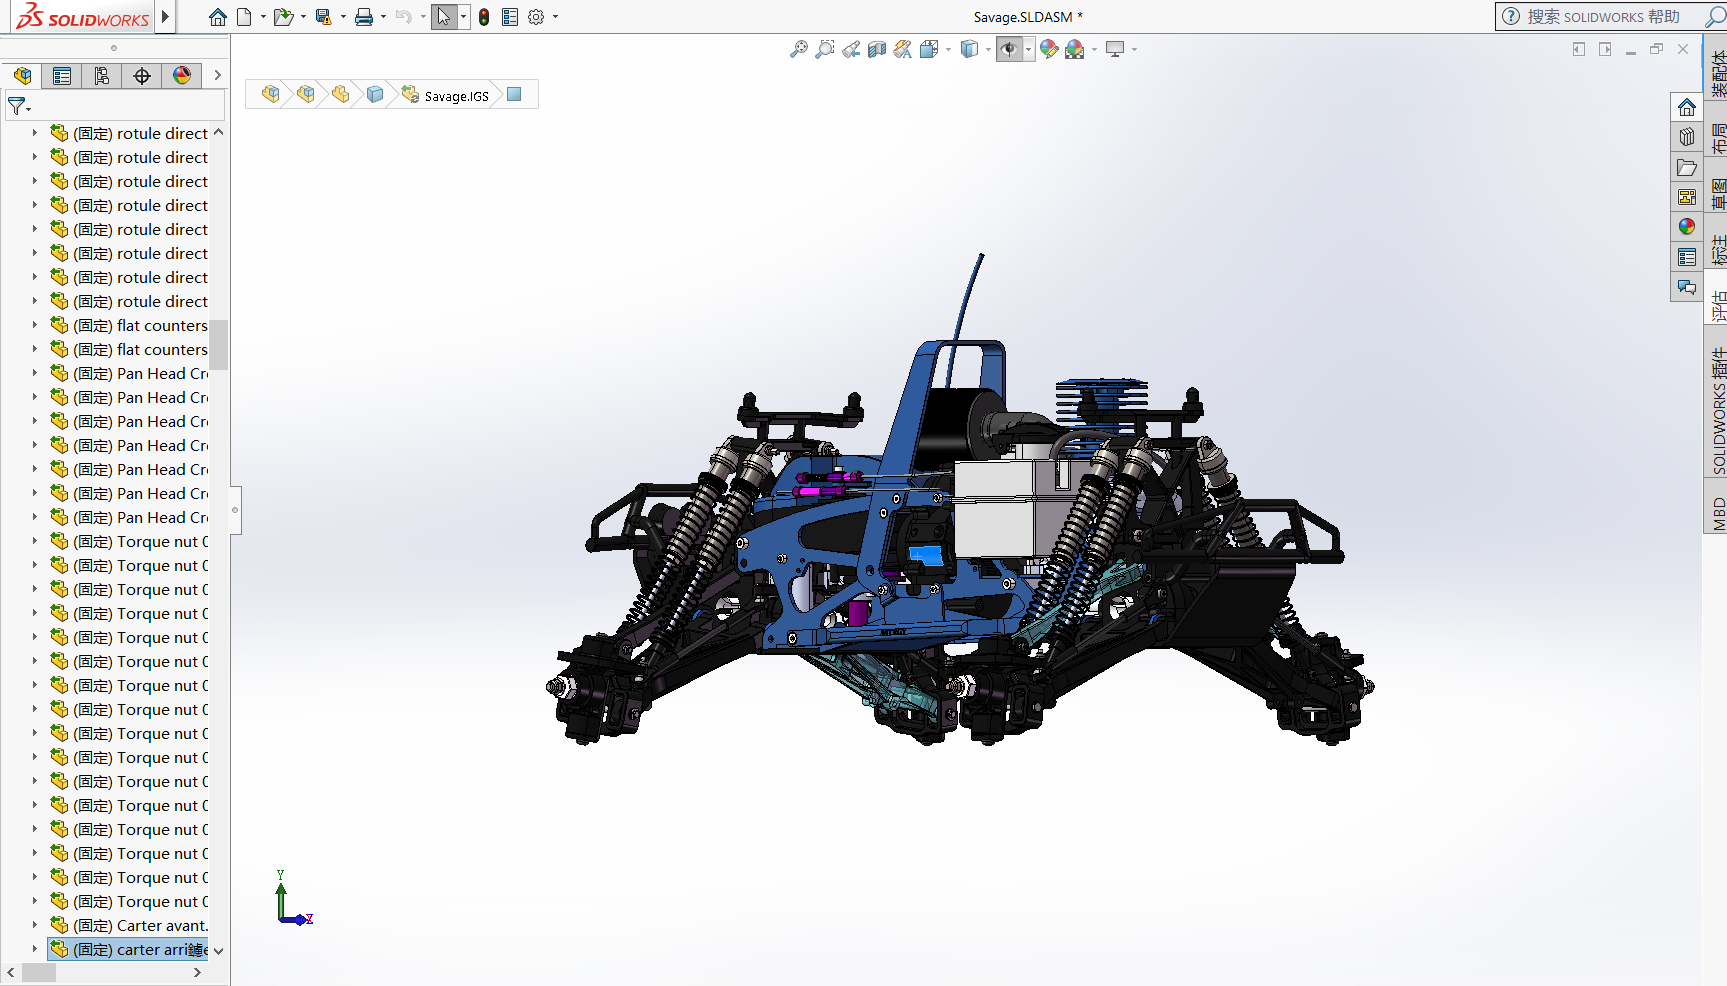
Task: Open File Properties list icon in top toolbar
Action: coord(510,17)
